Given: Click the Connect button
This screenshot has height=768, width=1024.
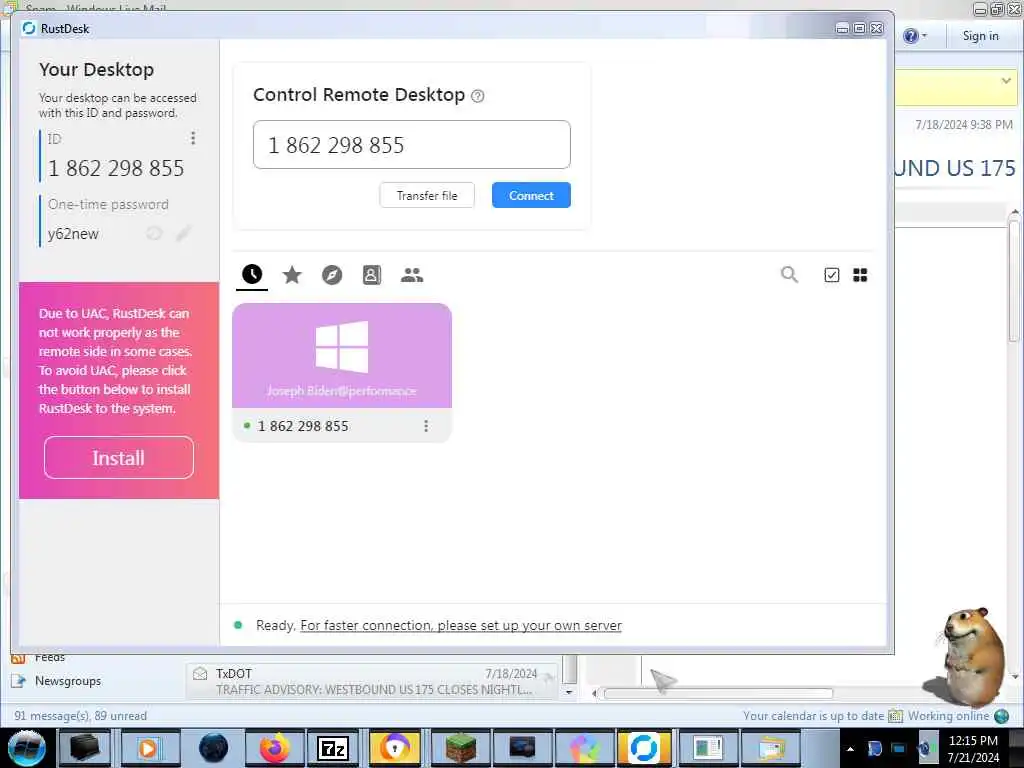Looking at the screenshot, I should pyautogui.click(x=531, y=195).
